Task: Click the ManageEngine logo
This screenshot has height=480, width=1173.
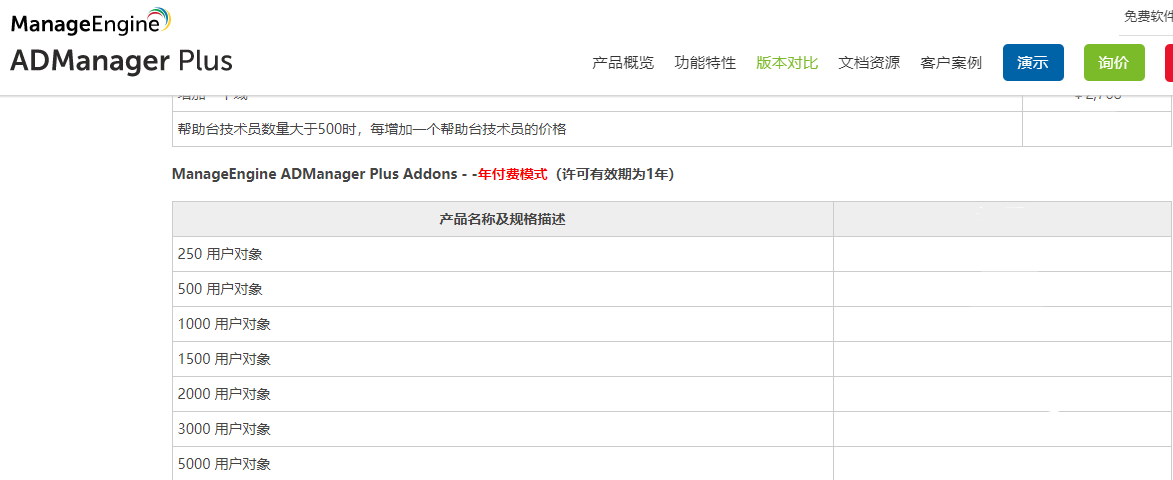Action: point(91,21)
